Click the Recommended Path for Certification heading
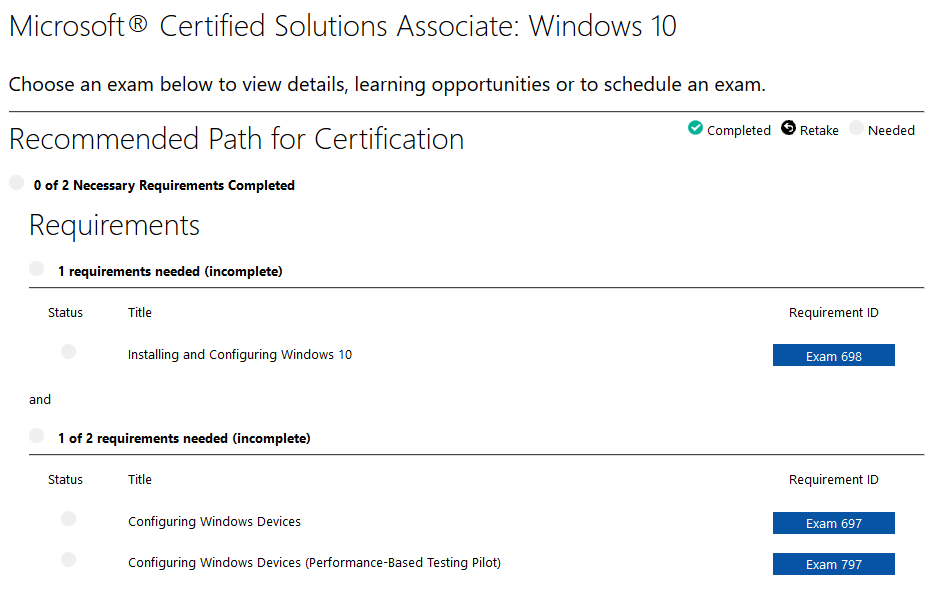Screen dimensions: 949x603 coord(237,139)
